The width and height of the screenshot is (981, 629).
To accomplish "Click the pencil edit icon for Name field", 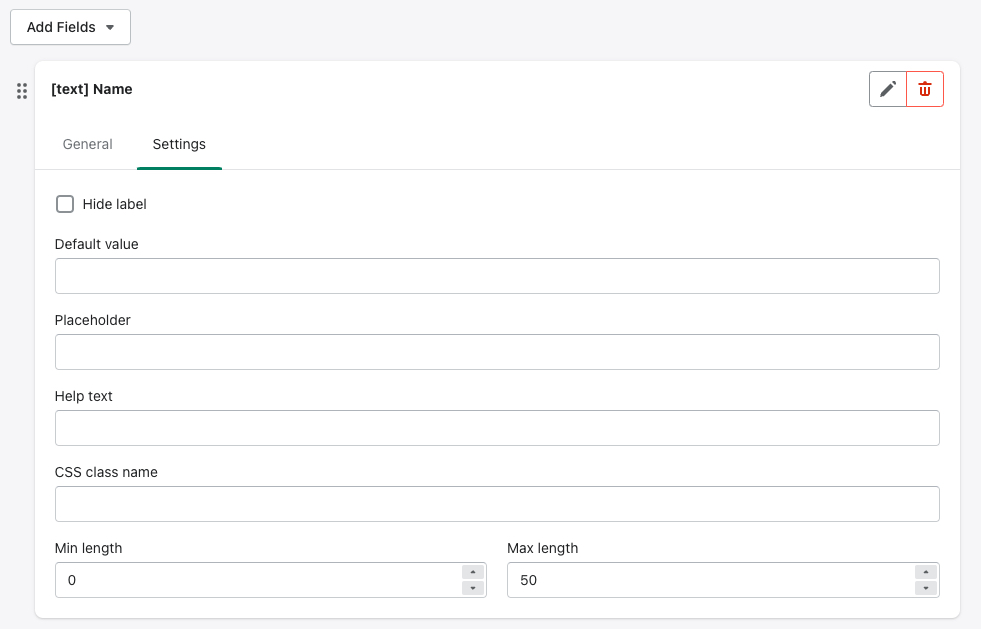I will pyautogui.click(x=887, y=89).
